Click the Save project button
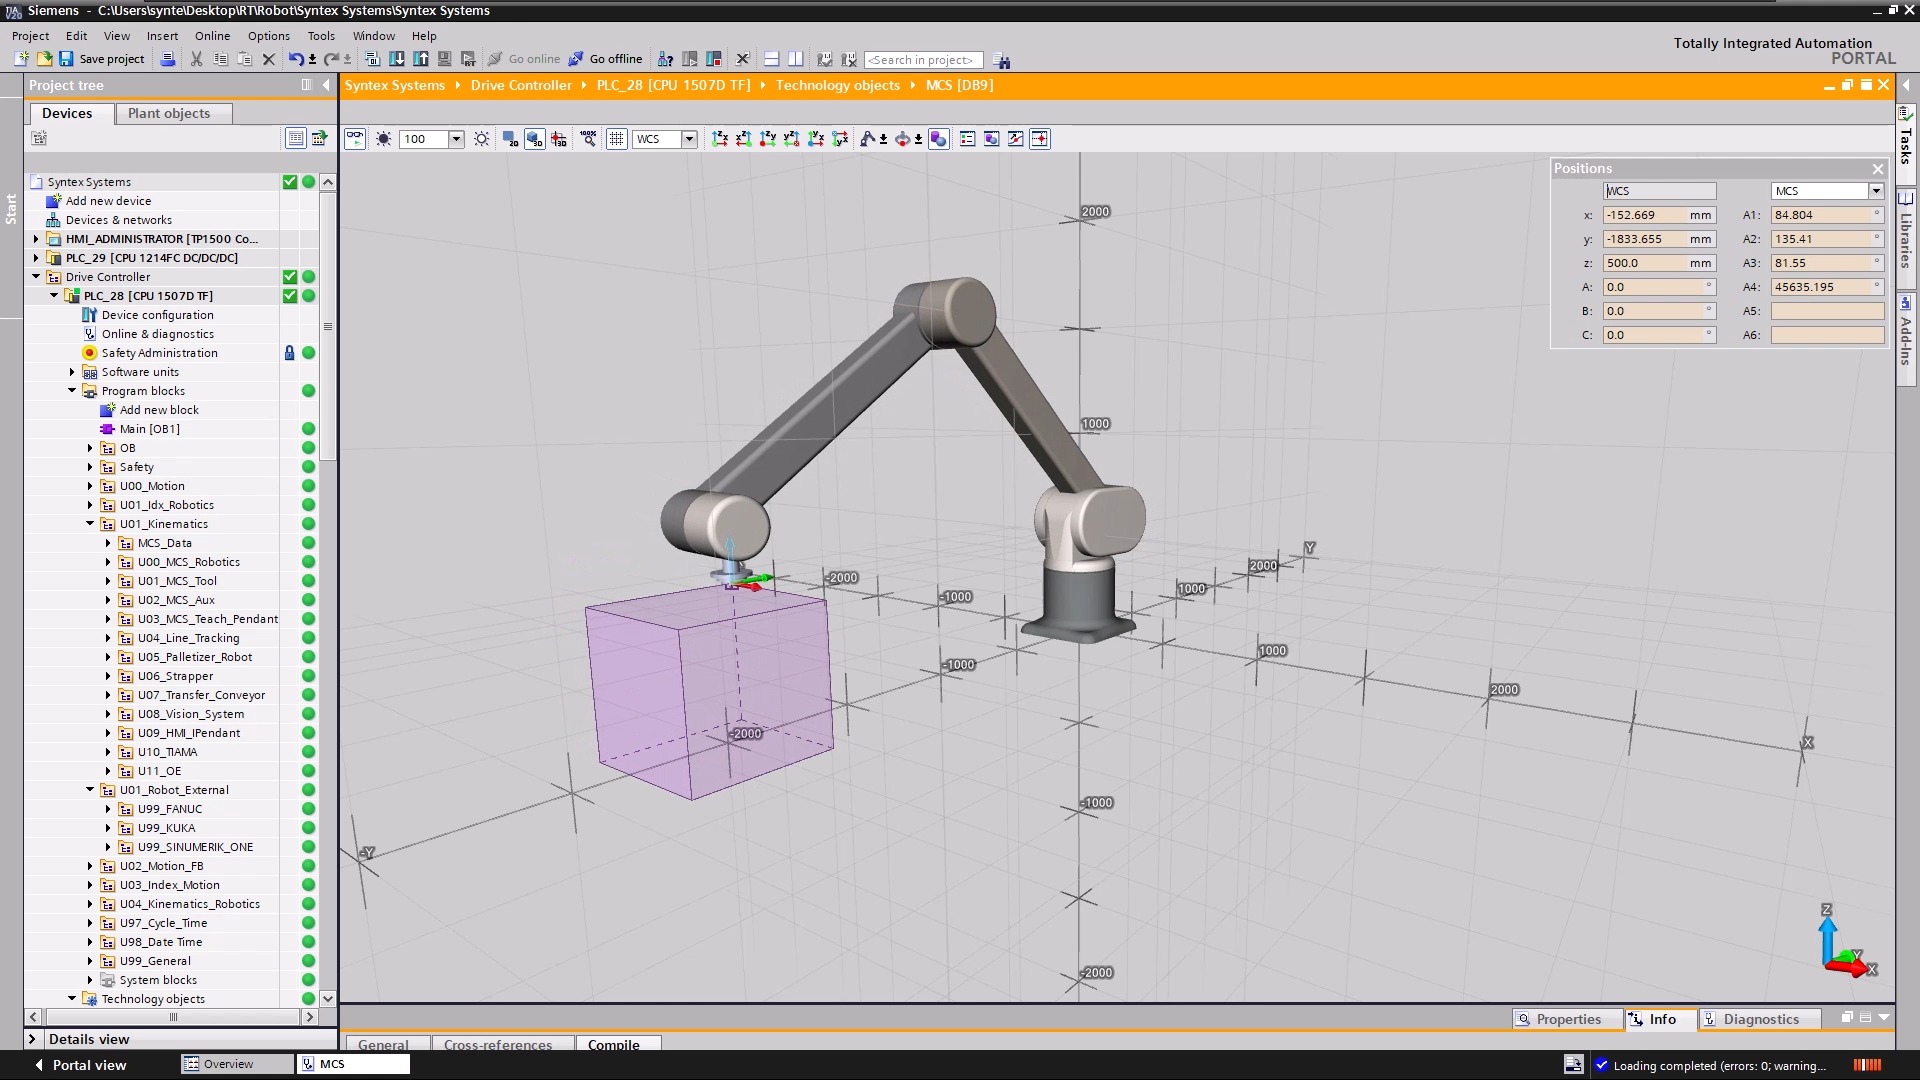 click(101, 59)
